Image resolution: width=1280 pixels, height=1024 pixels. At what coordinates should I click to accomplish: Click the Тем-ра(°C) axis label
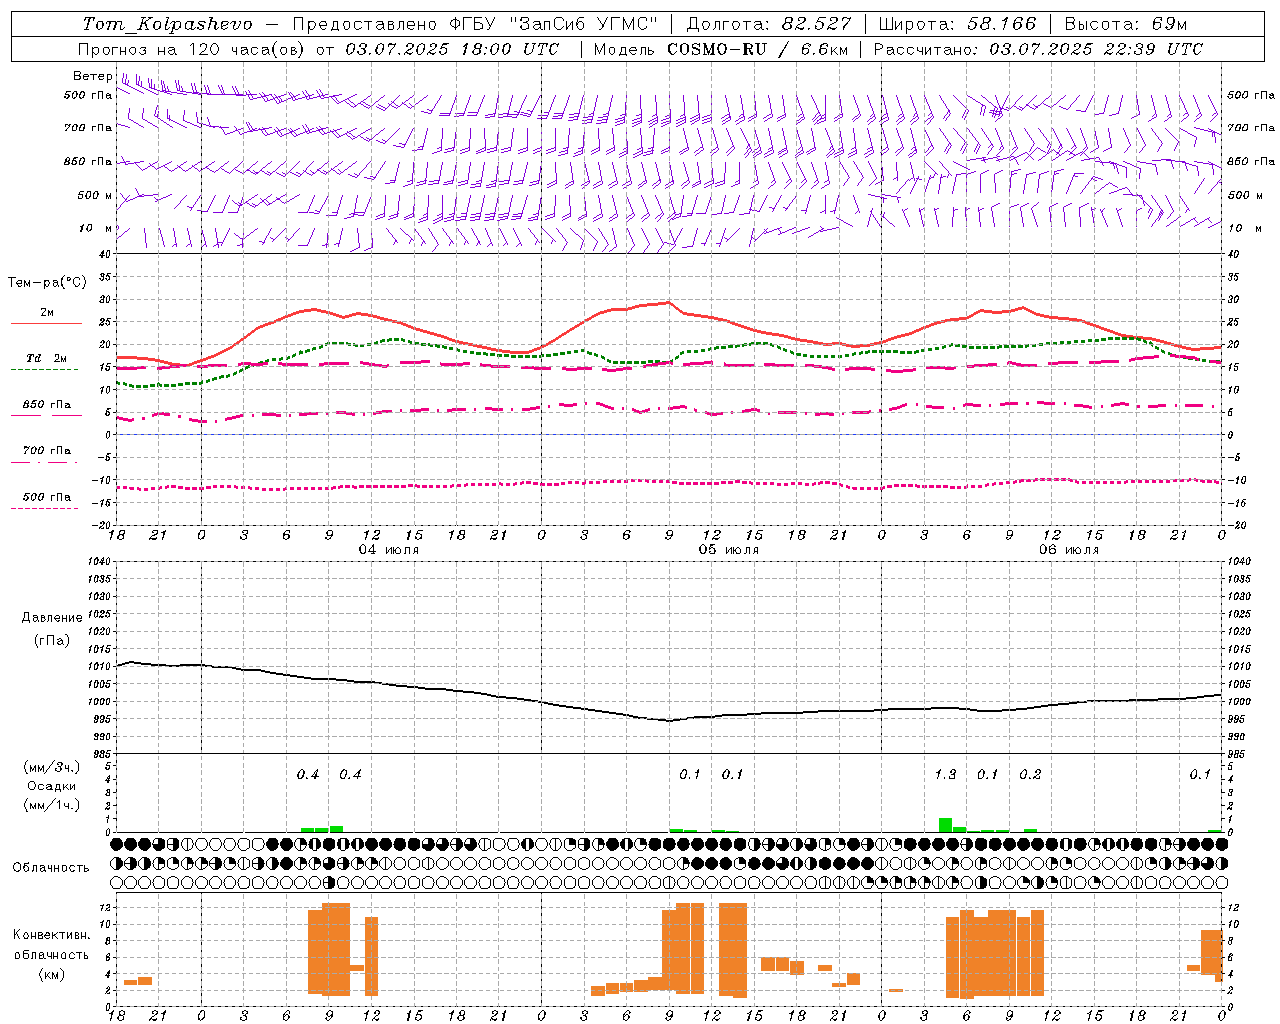click(x=47, y=283)
